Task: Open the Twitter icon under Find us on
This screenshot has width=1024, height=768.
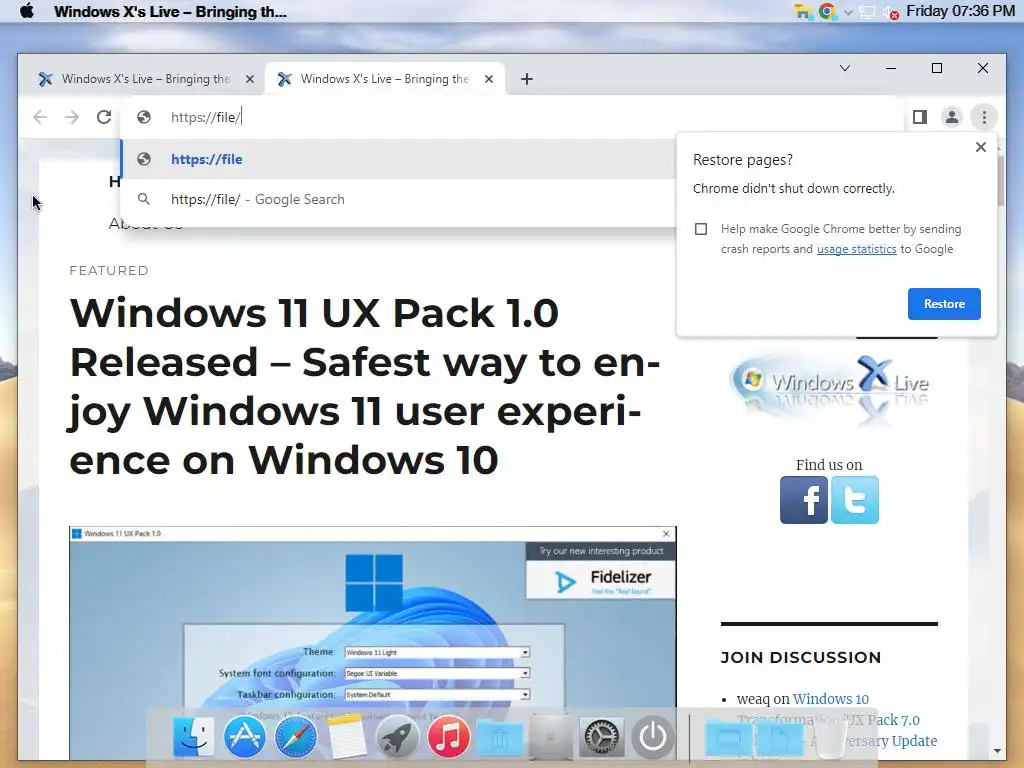Action: 855,500
